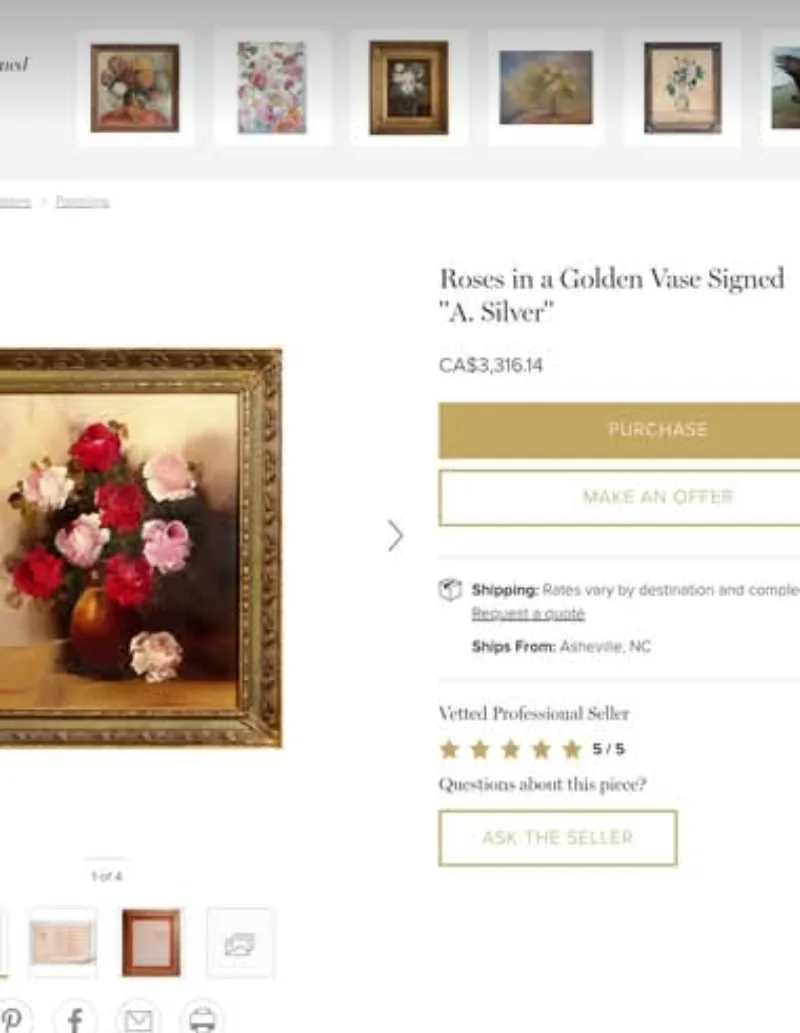The width and height of the screenshot is (800, 1033).
Task: Click the five-star seller rating
Action: coord(510,749)
